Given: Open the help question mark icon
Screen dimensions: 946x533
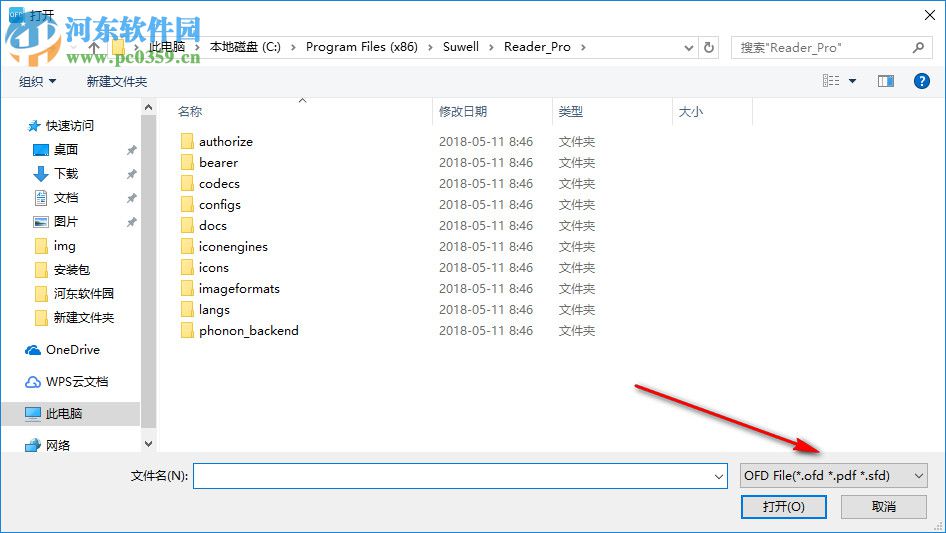Looking at the screenshot, I should [921, 81].
